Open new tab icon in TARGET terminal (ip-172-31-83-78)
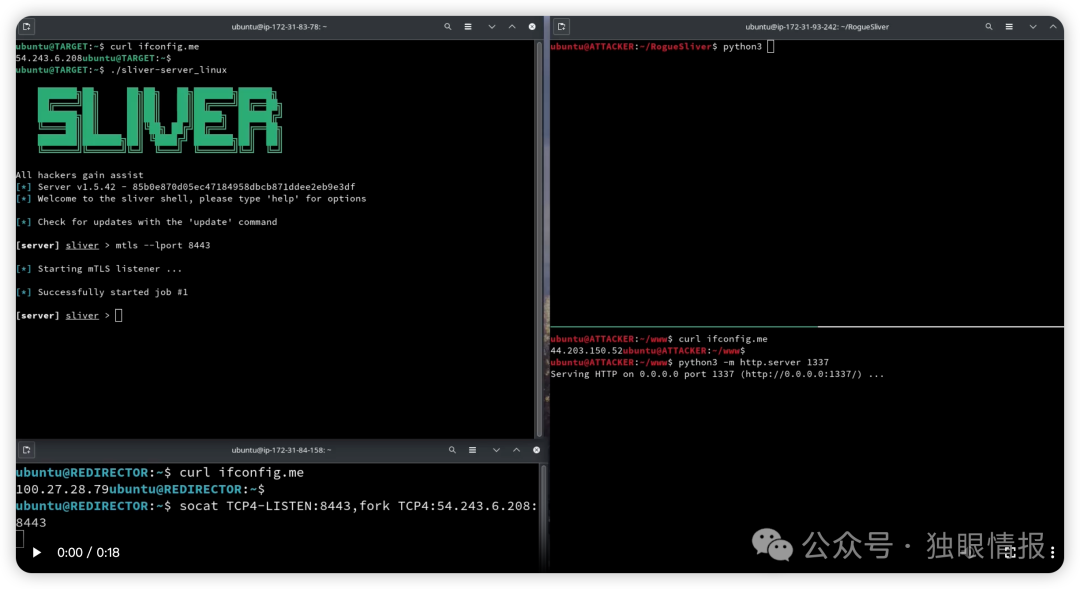Screen dimensions: 1080x589 point(26,27)
